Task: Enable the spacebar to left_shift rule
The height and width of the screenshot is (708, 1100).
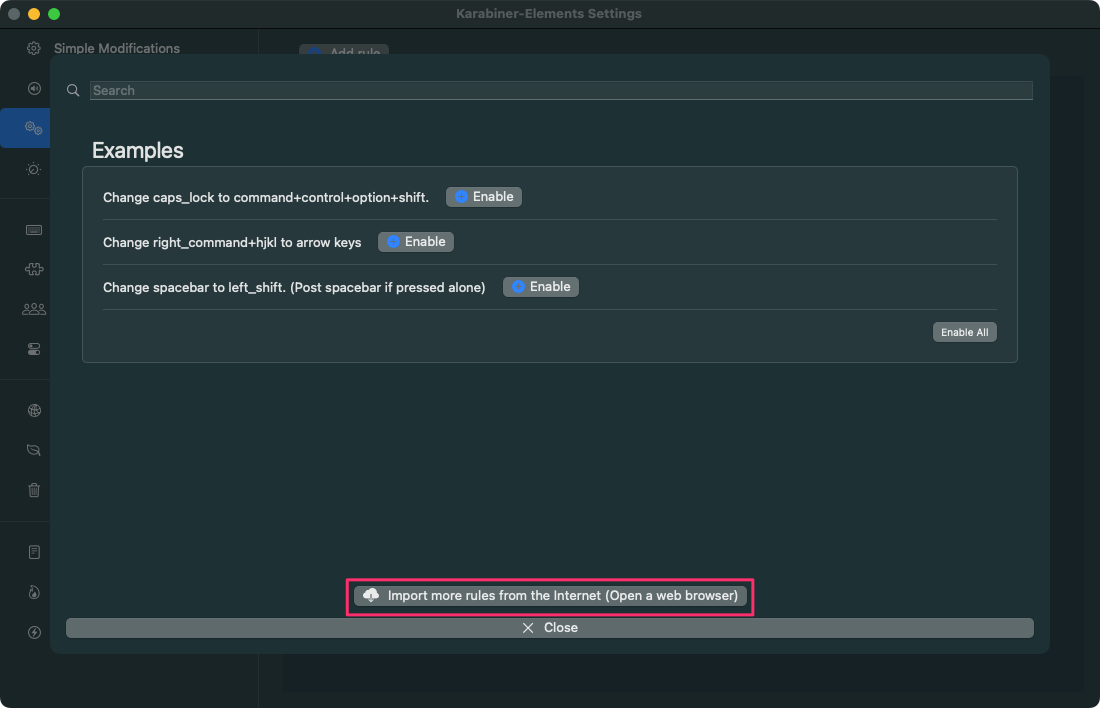Action: [x=540, y=286]
